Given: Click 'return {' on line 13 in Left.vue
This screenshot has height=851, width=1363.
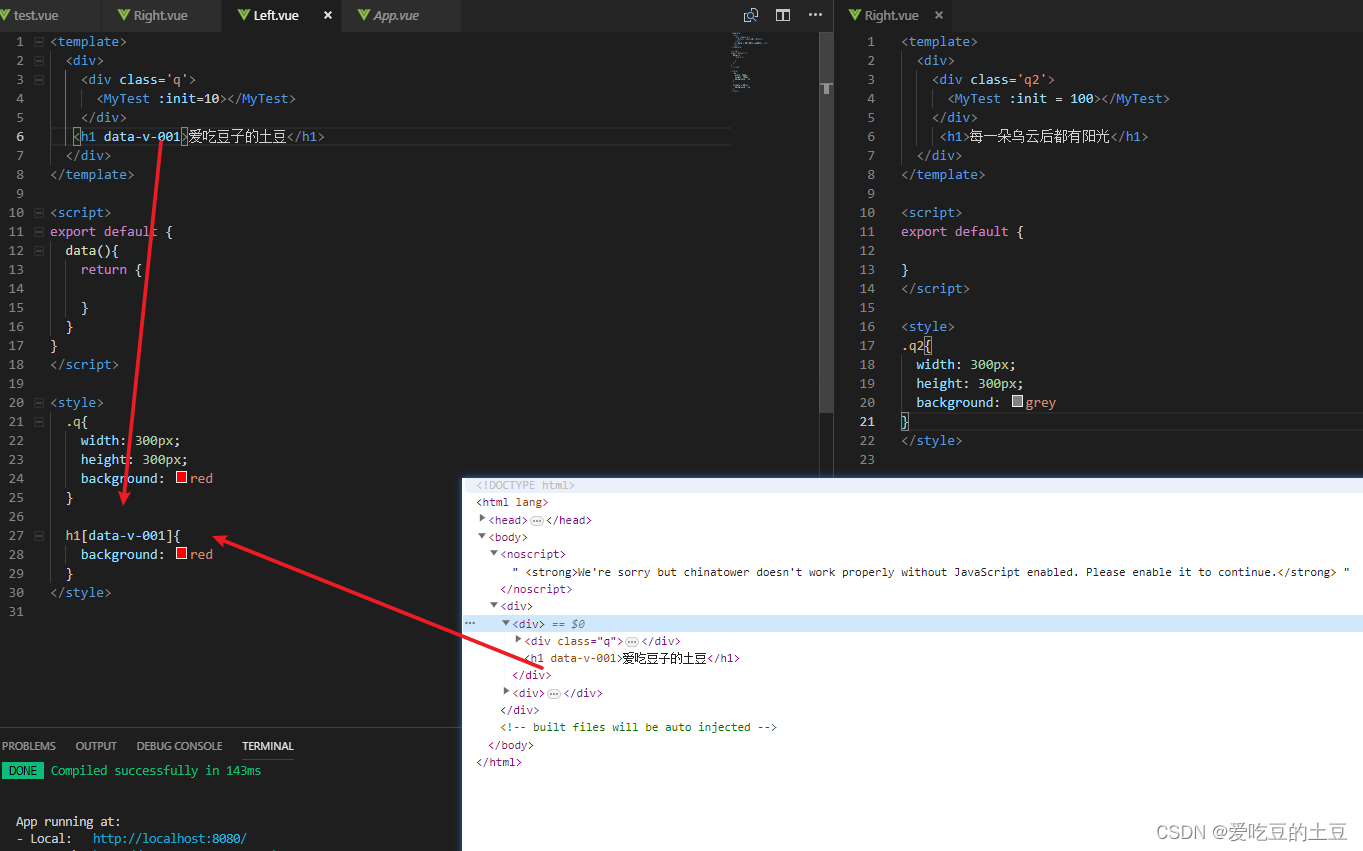Looking at the screenshot, I should [112, 270].
